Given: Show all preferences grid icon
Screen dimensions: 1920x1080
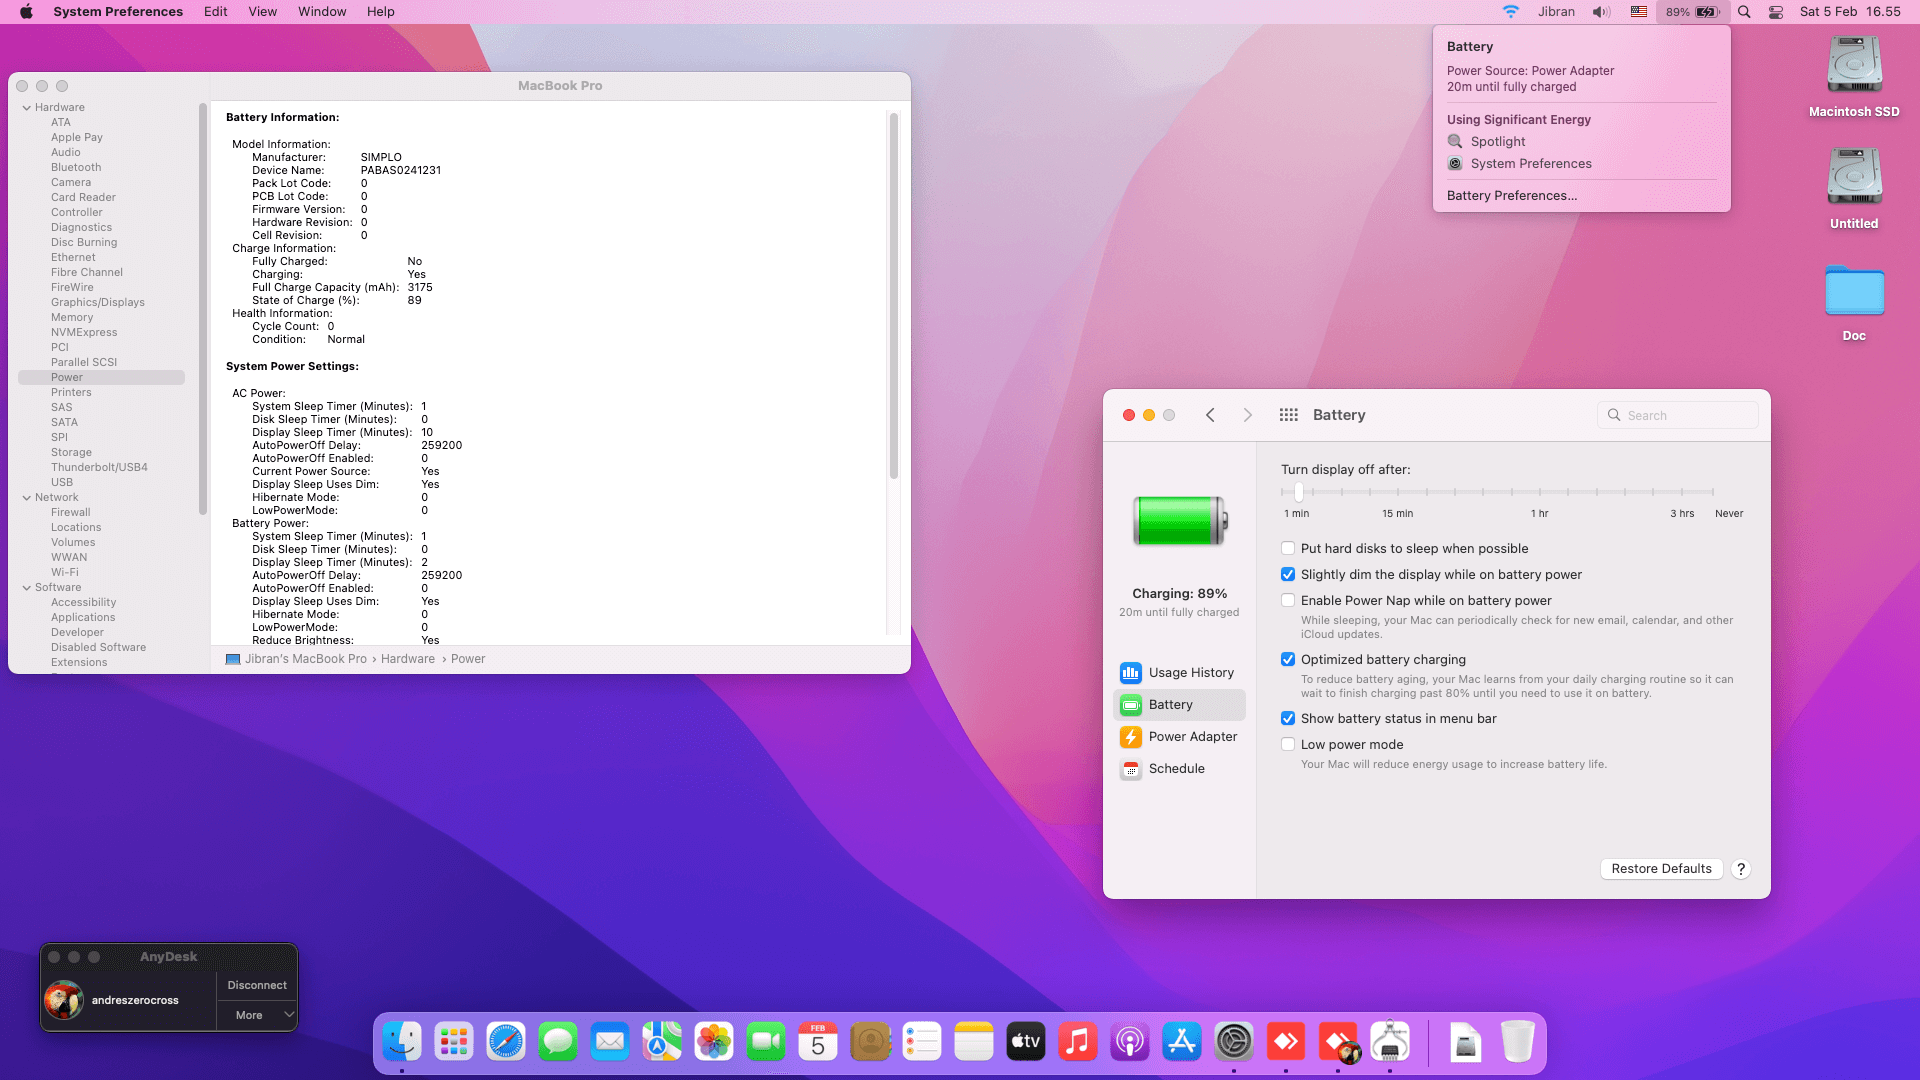Looking at the screenshot, I should pyautogui.click(x=1288, y=415).
